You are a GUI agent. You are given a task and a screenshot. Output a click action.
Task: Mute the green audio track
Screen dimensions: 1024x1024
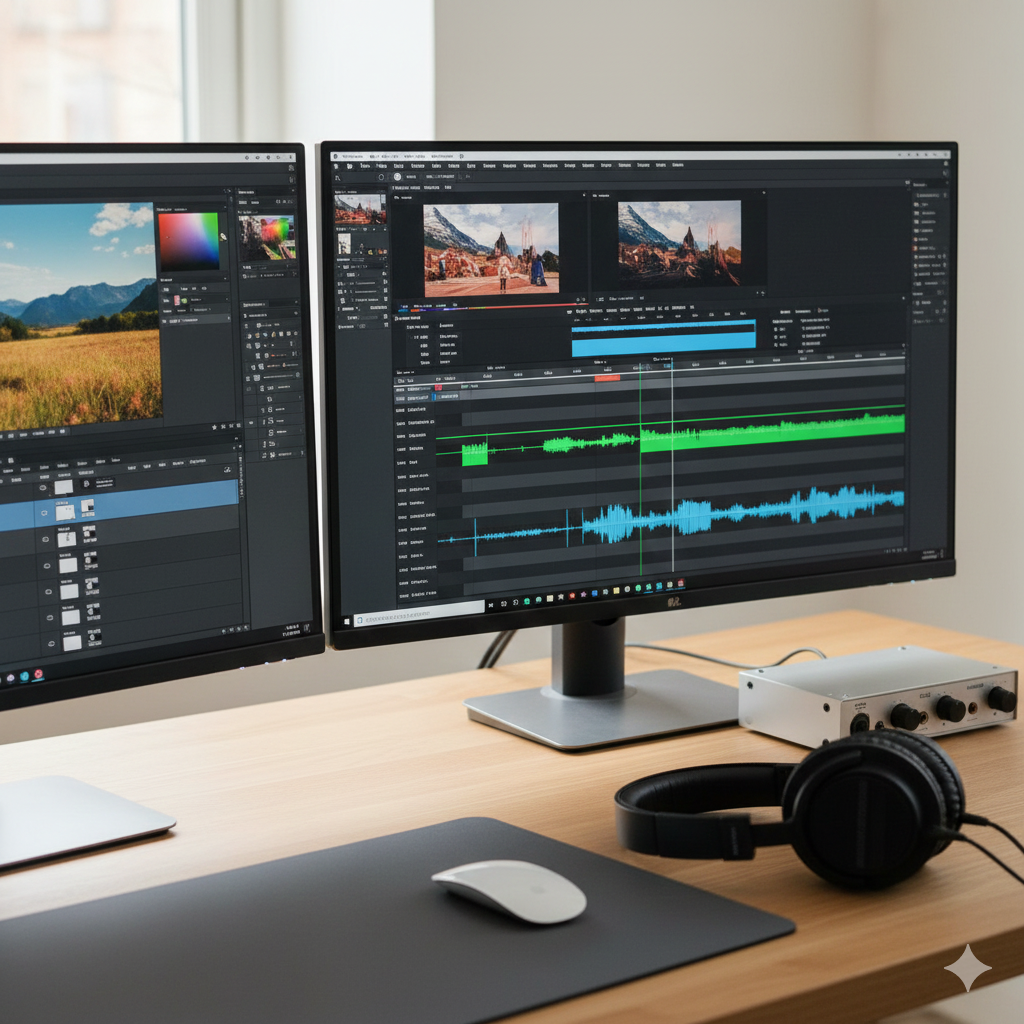point(398,437)
